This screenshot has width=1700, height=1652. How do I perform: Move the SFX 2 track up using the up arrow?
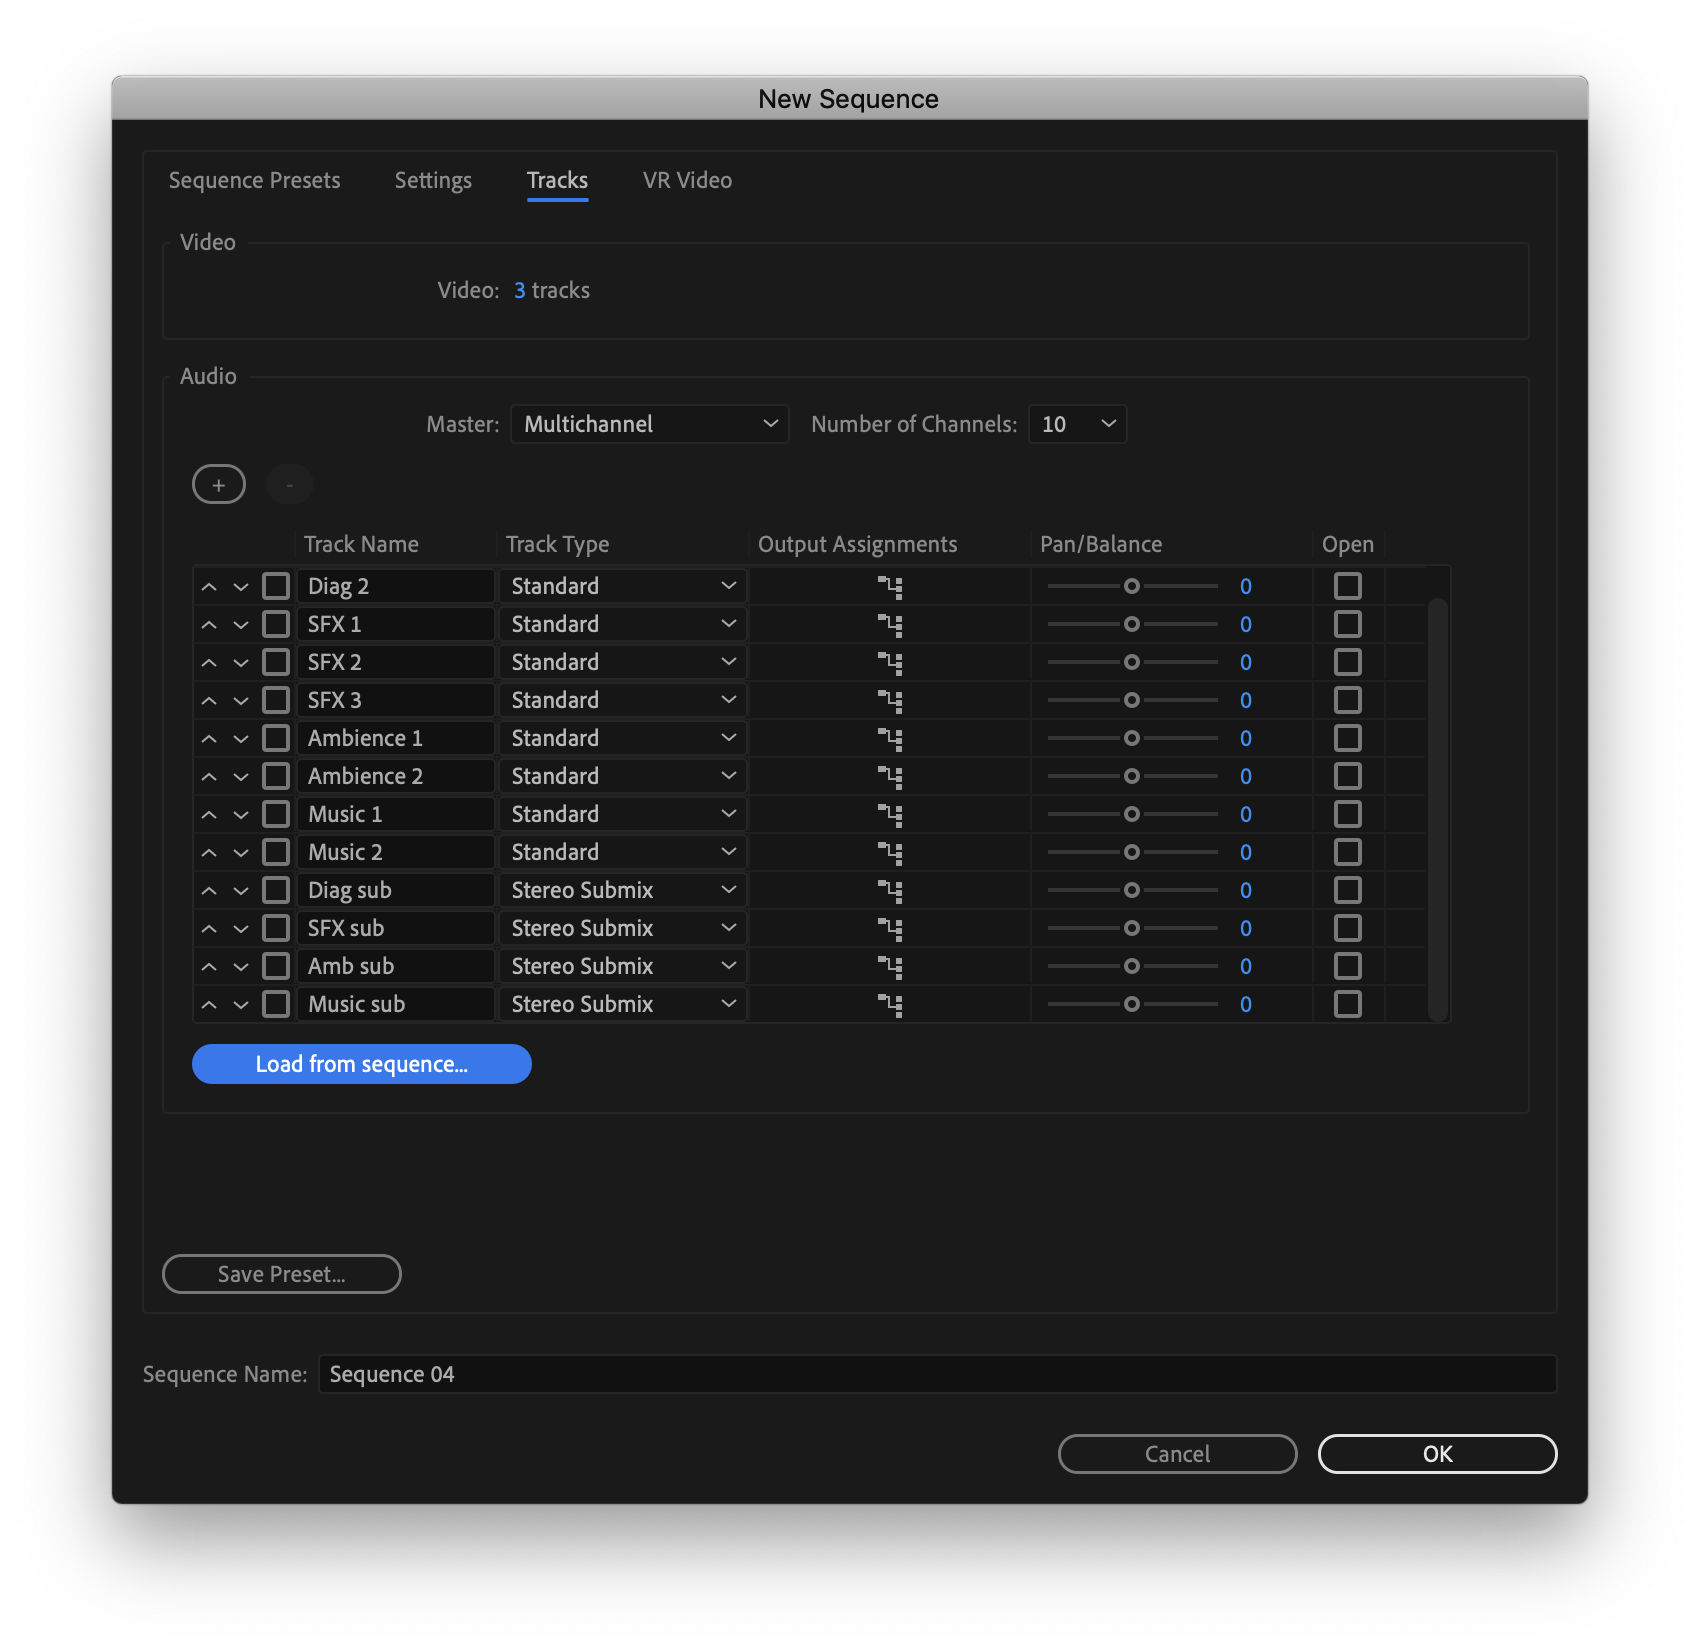(210, 661)
